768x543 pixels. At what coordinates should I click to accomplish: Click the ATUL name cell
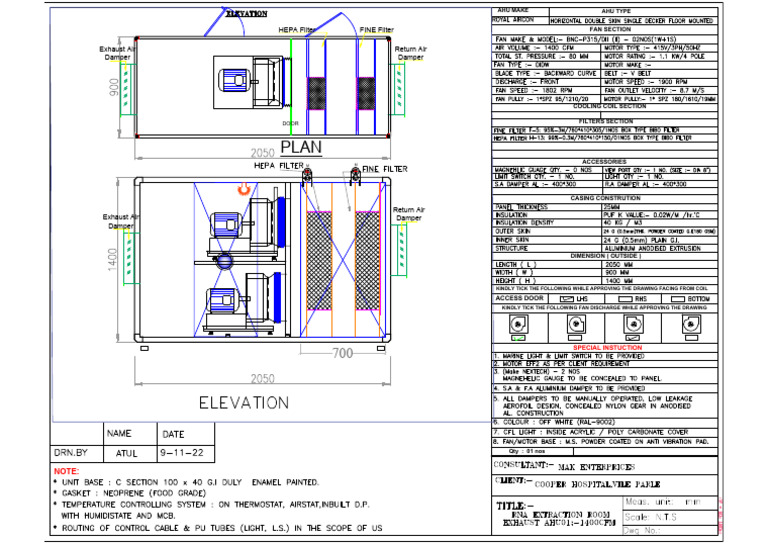tap(130, 453)
